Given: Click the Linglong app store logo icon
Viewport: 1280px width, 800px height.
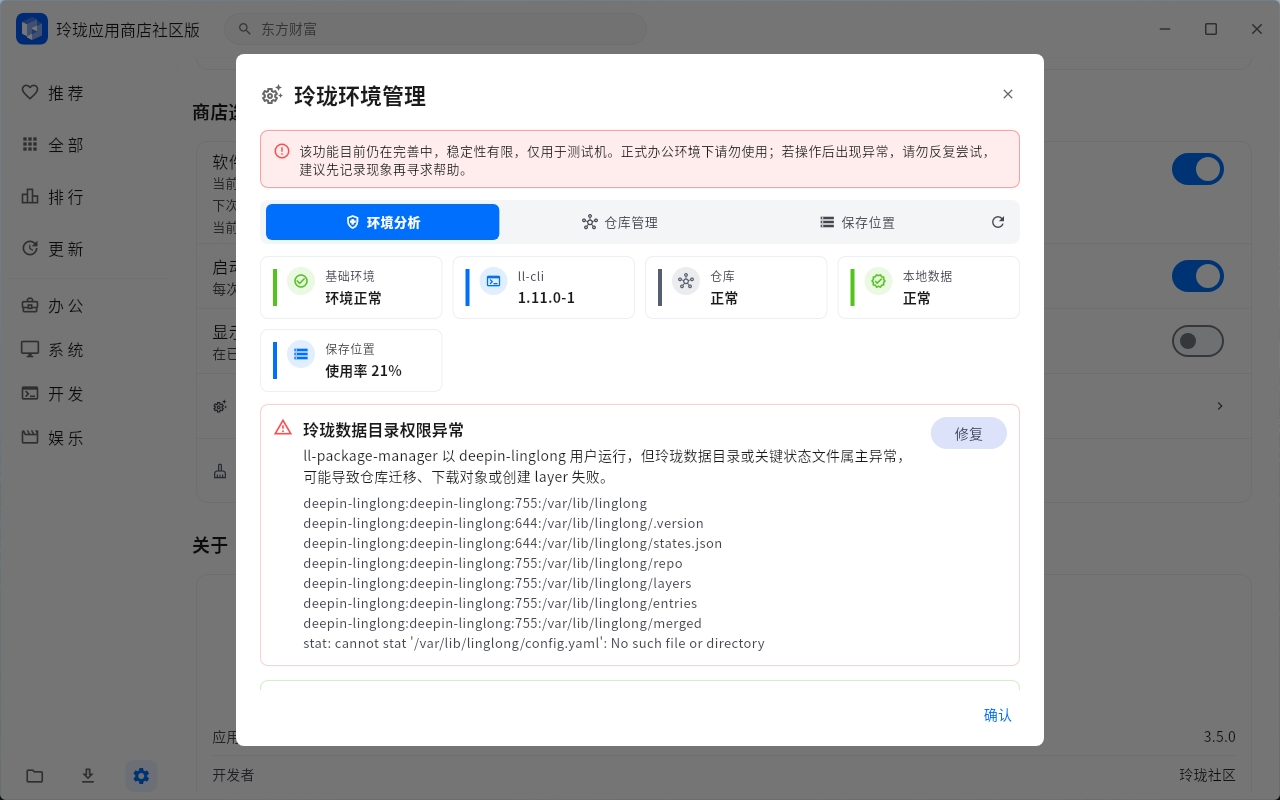Looking at the screenshot, I should (x=32, y=29).
